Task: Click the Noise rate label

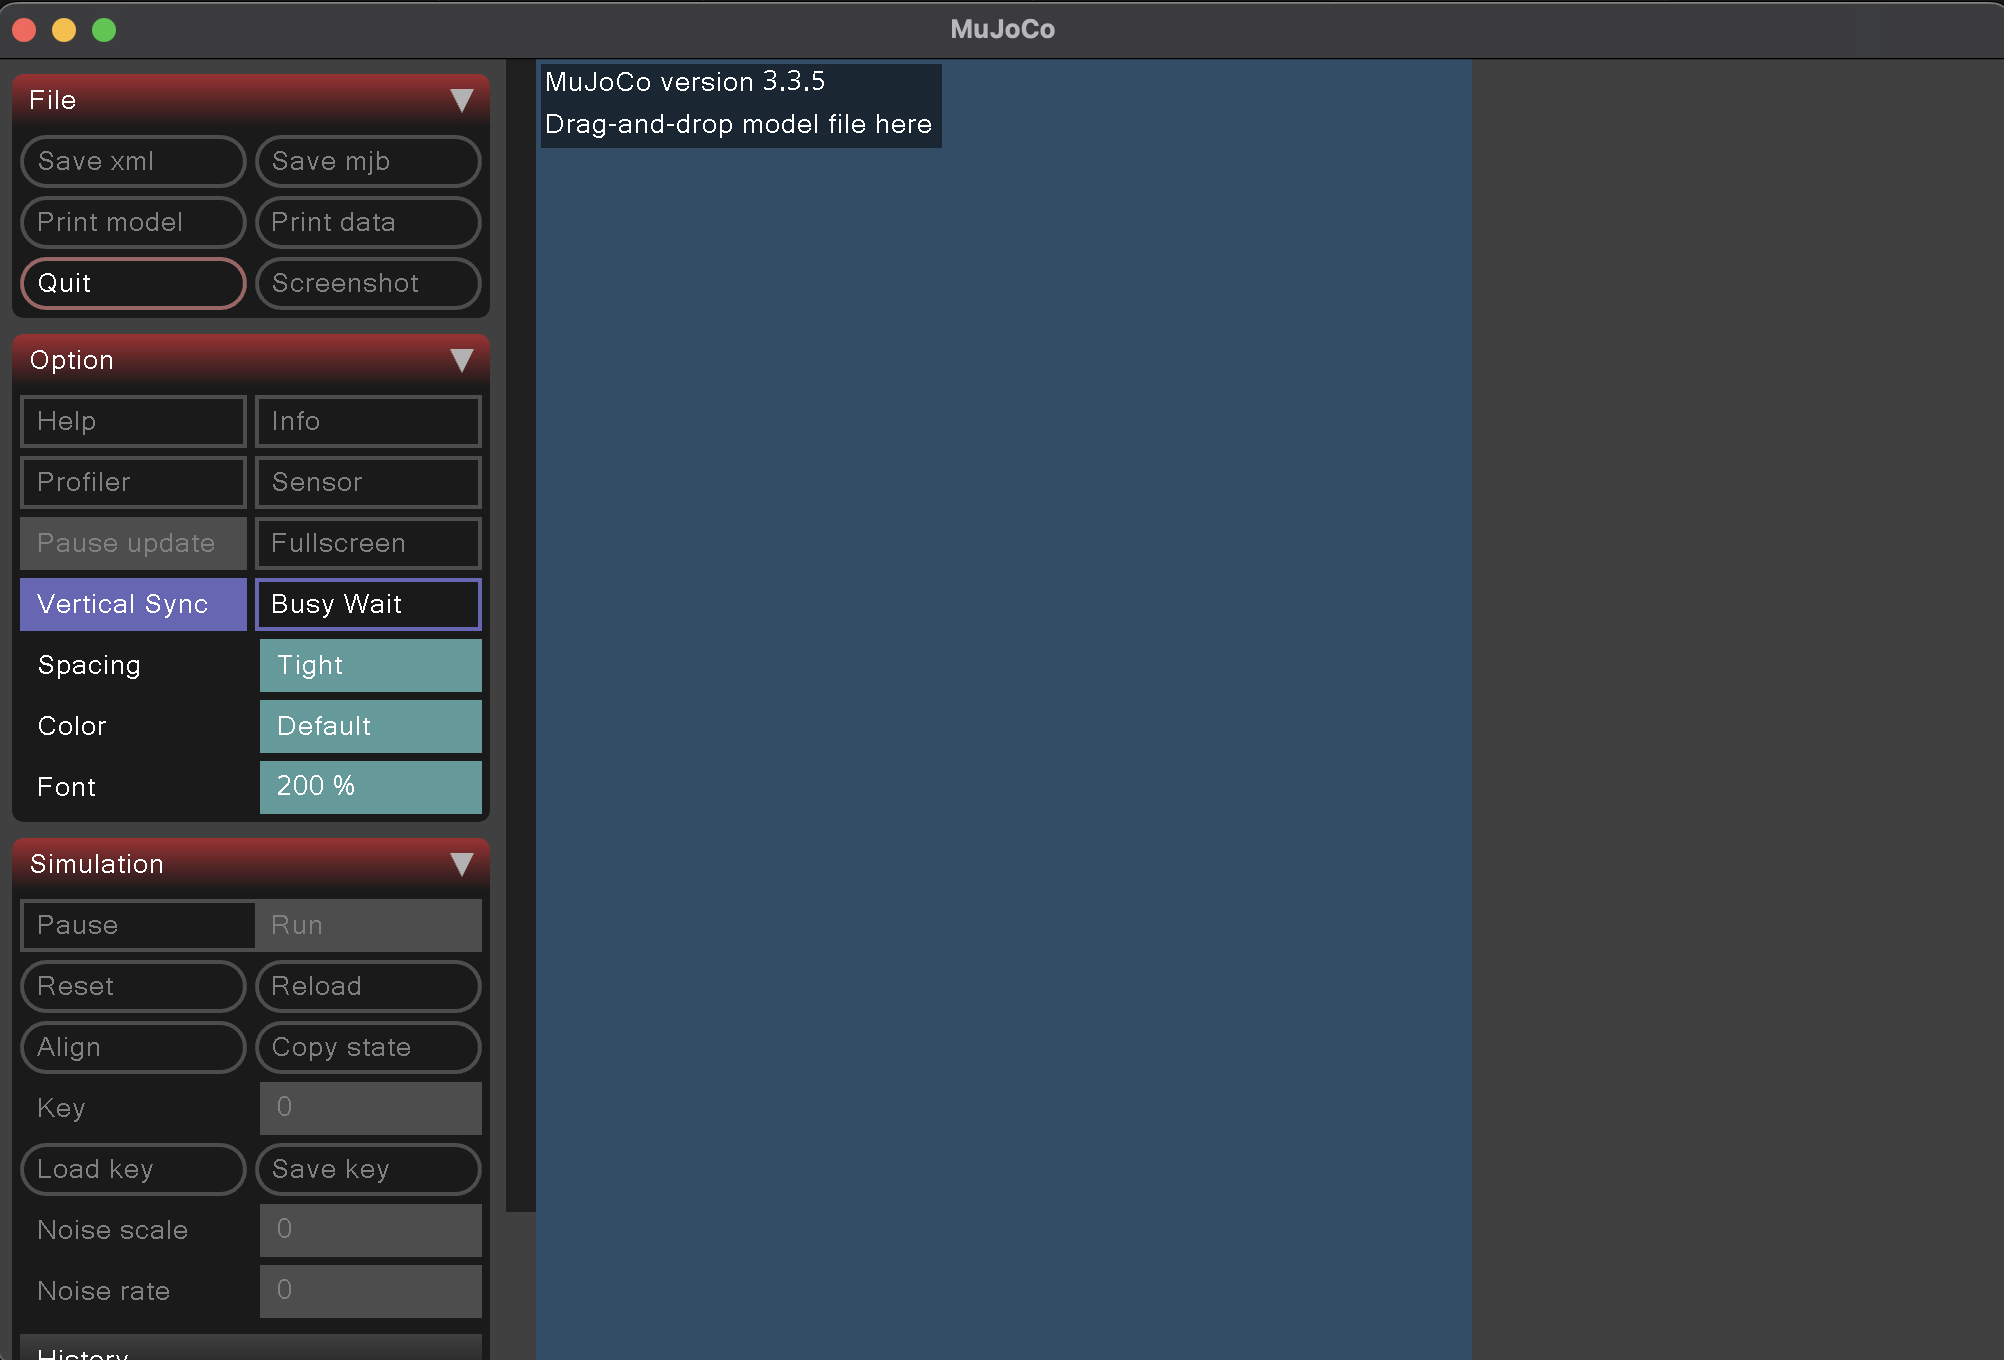Action: pyautogui.click(x=104, y=1291)
